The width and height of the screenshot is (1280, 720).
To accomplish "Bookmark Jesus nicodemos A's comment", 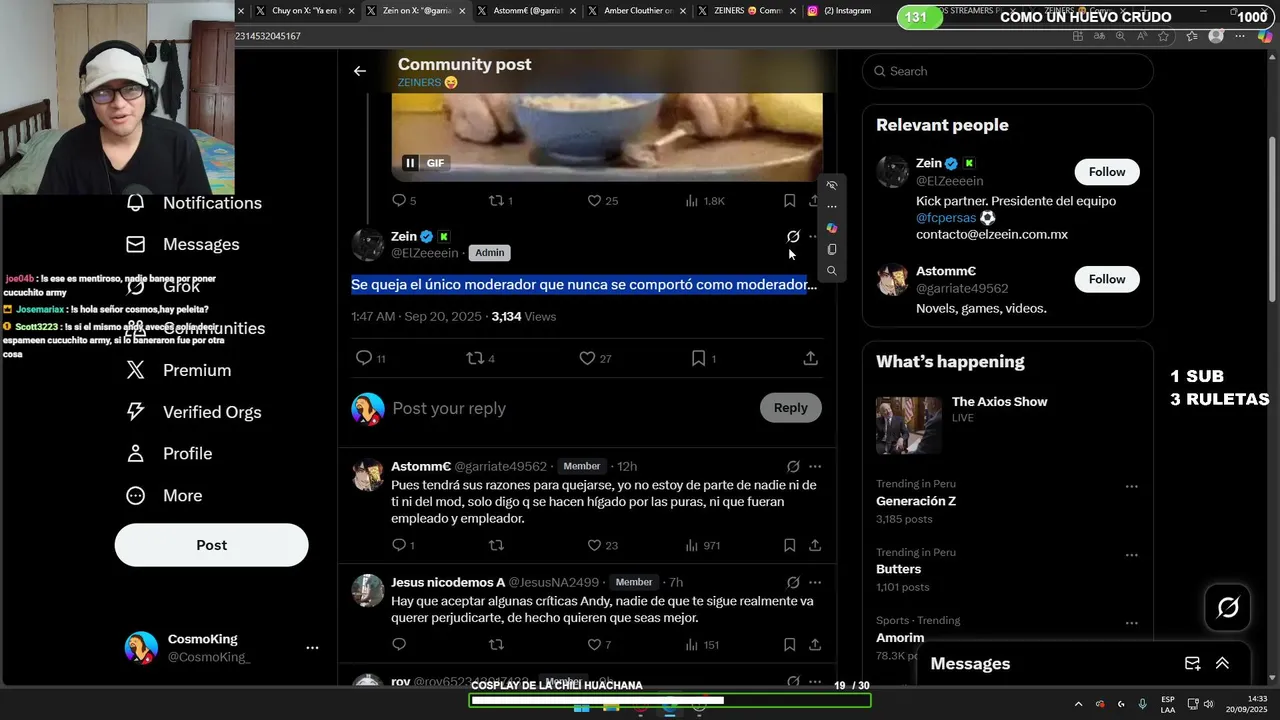I will pyautogui.click(x=789, y=644).
